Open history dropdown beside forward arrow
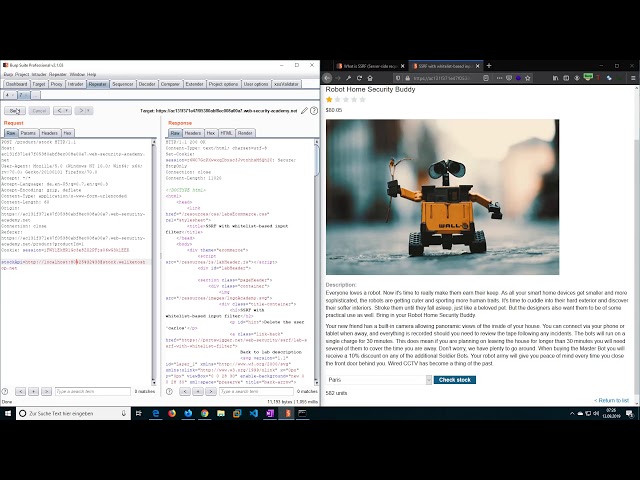Screen dimensions: 640x480 (x=89, y=111)
